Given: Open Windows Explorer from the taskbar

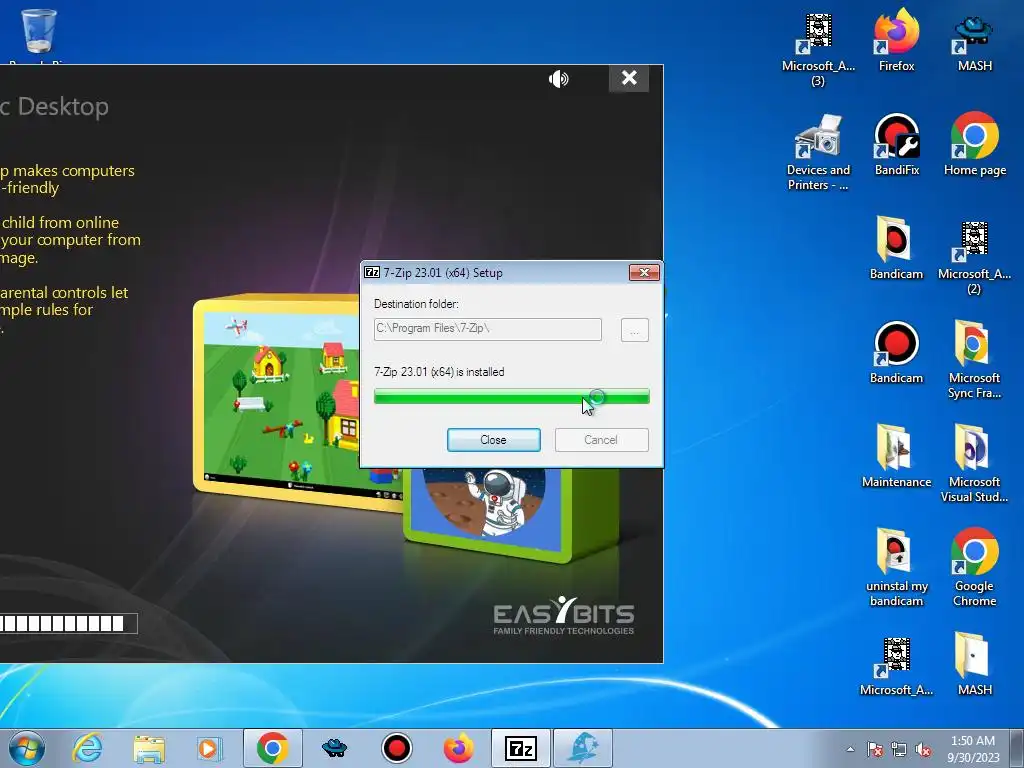Looking at the screenshot, I should click(148, 748).
